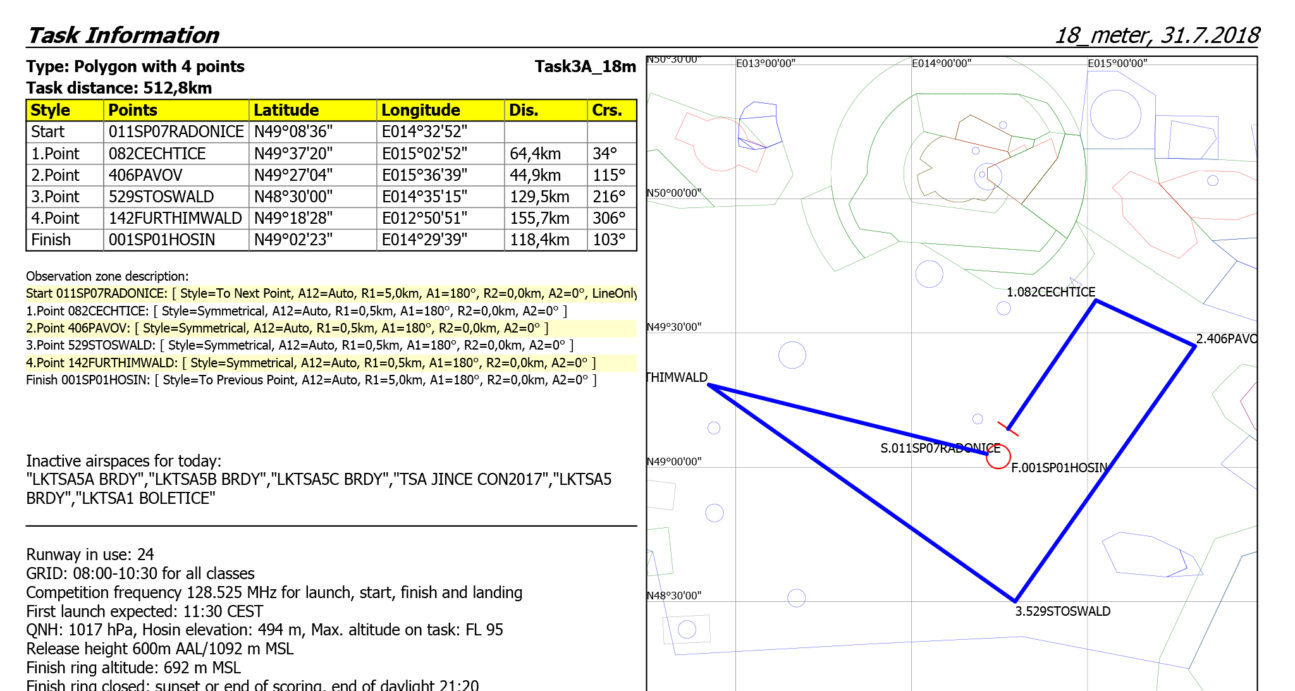Click the red finish circle on the map

point(997,459)
